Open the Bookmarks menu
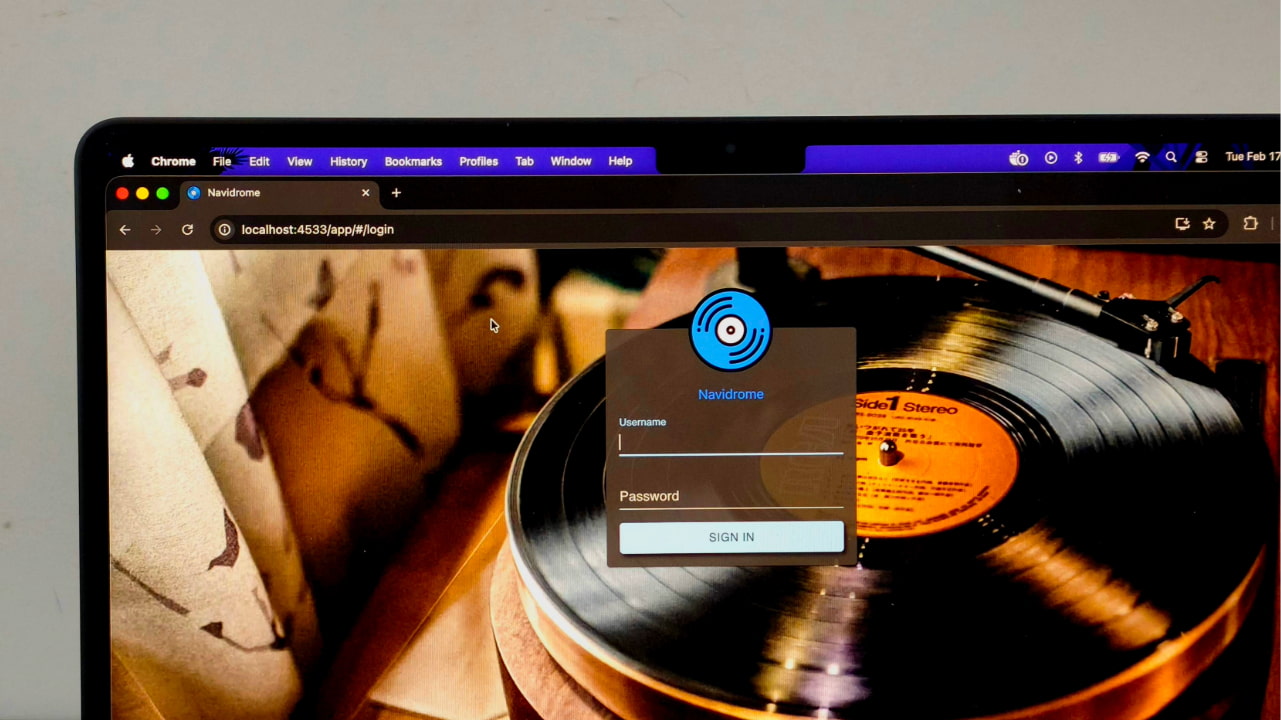The image size is (1281, 720). 413,161
